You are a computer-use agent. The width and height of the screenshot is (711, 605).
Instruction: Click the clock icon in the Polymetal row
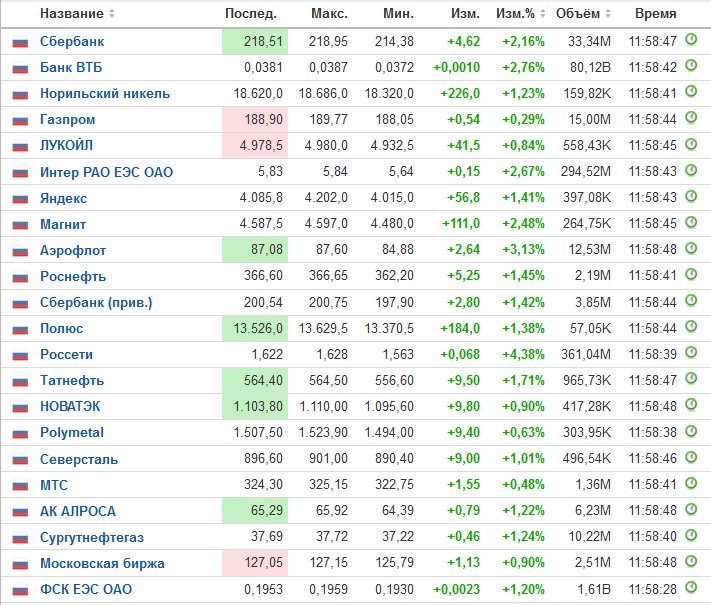point(691,430)
